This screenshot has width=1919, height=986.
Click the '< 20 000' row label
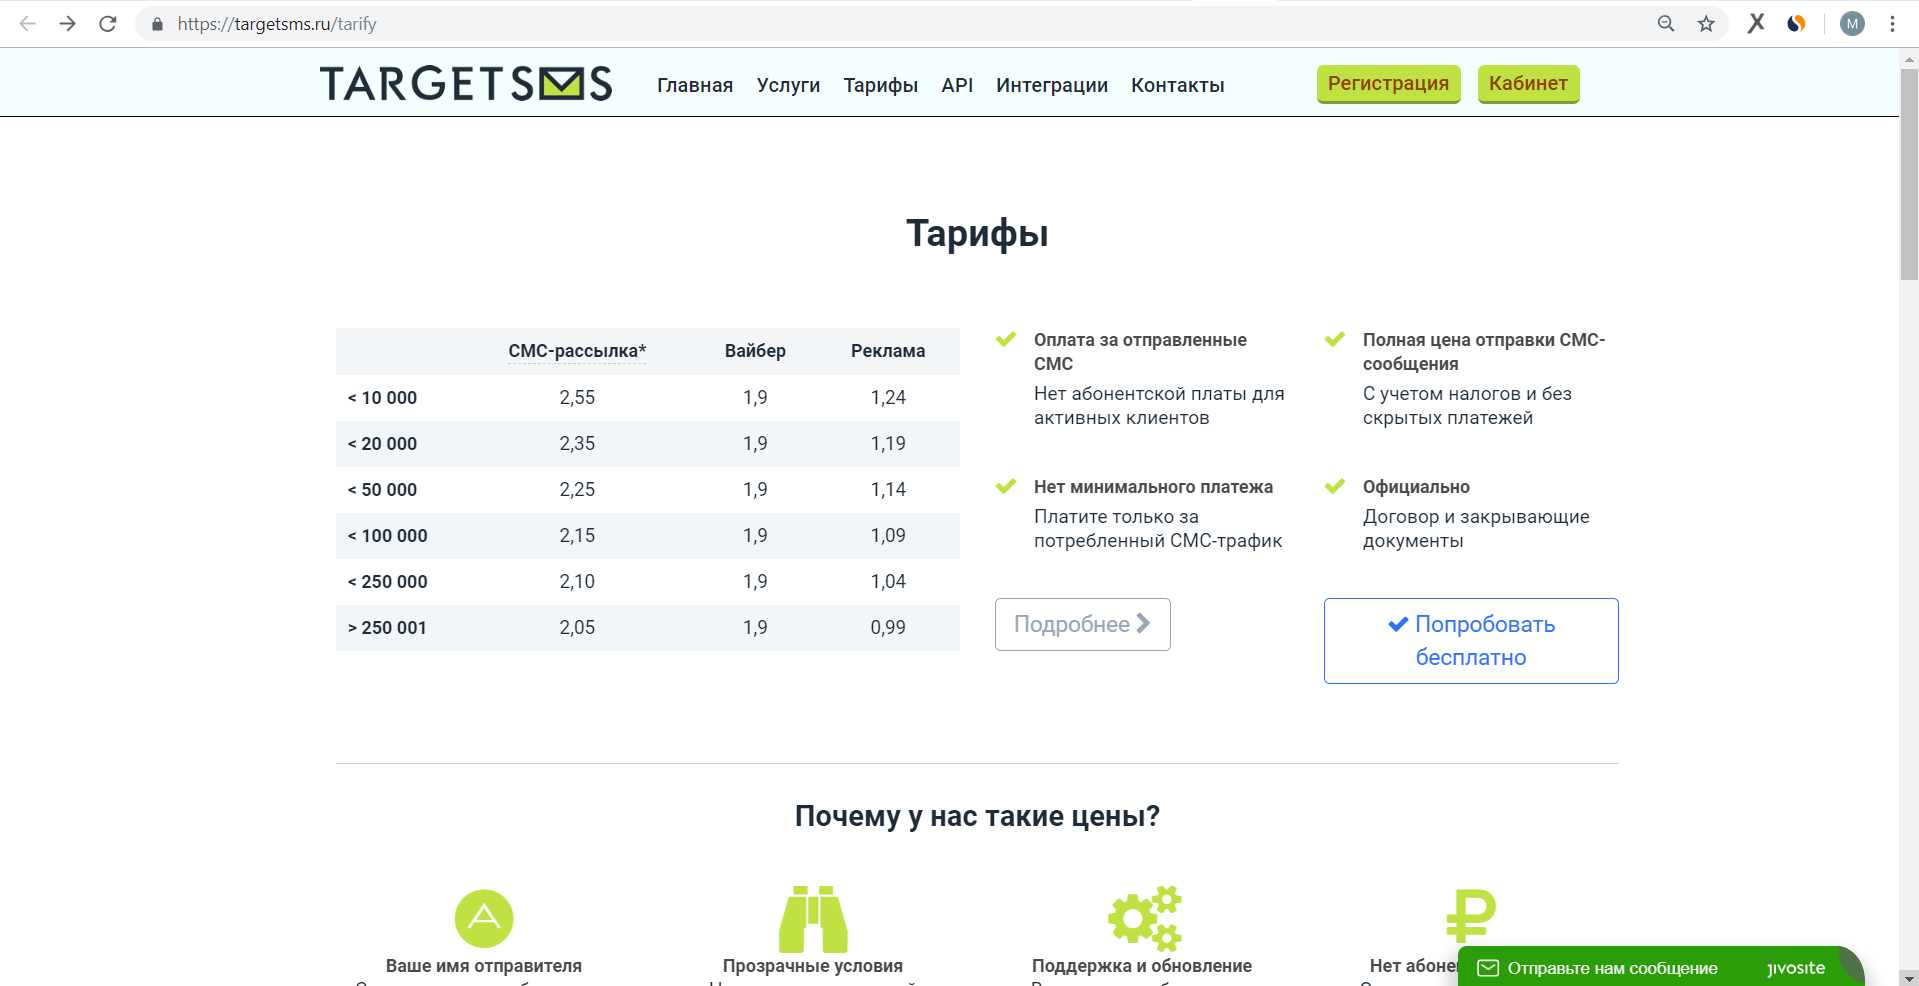(382, 444)
